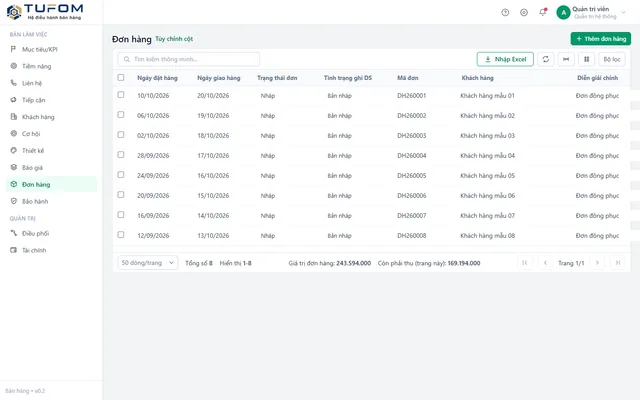
Task: Check the row for order DH260001
Action: point(121,95)
